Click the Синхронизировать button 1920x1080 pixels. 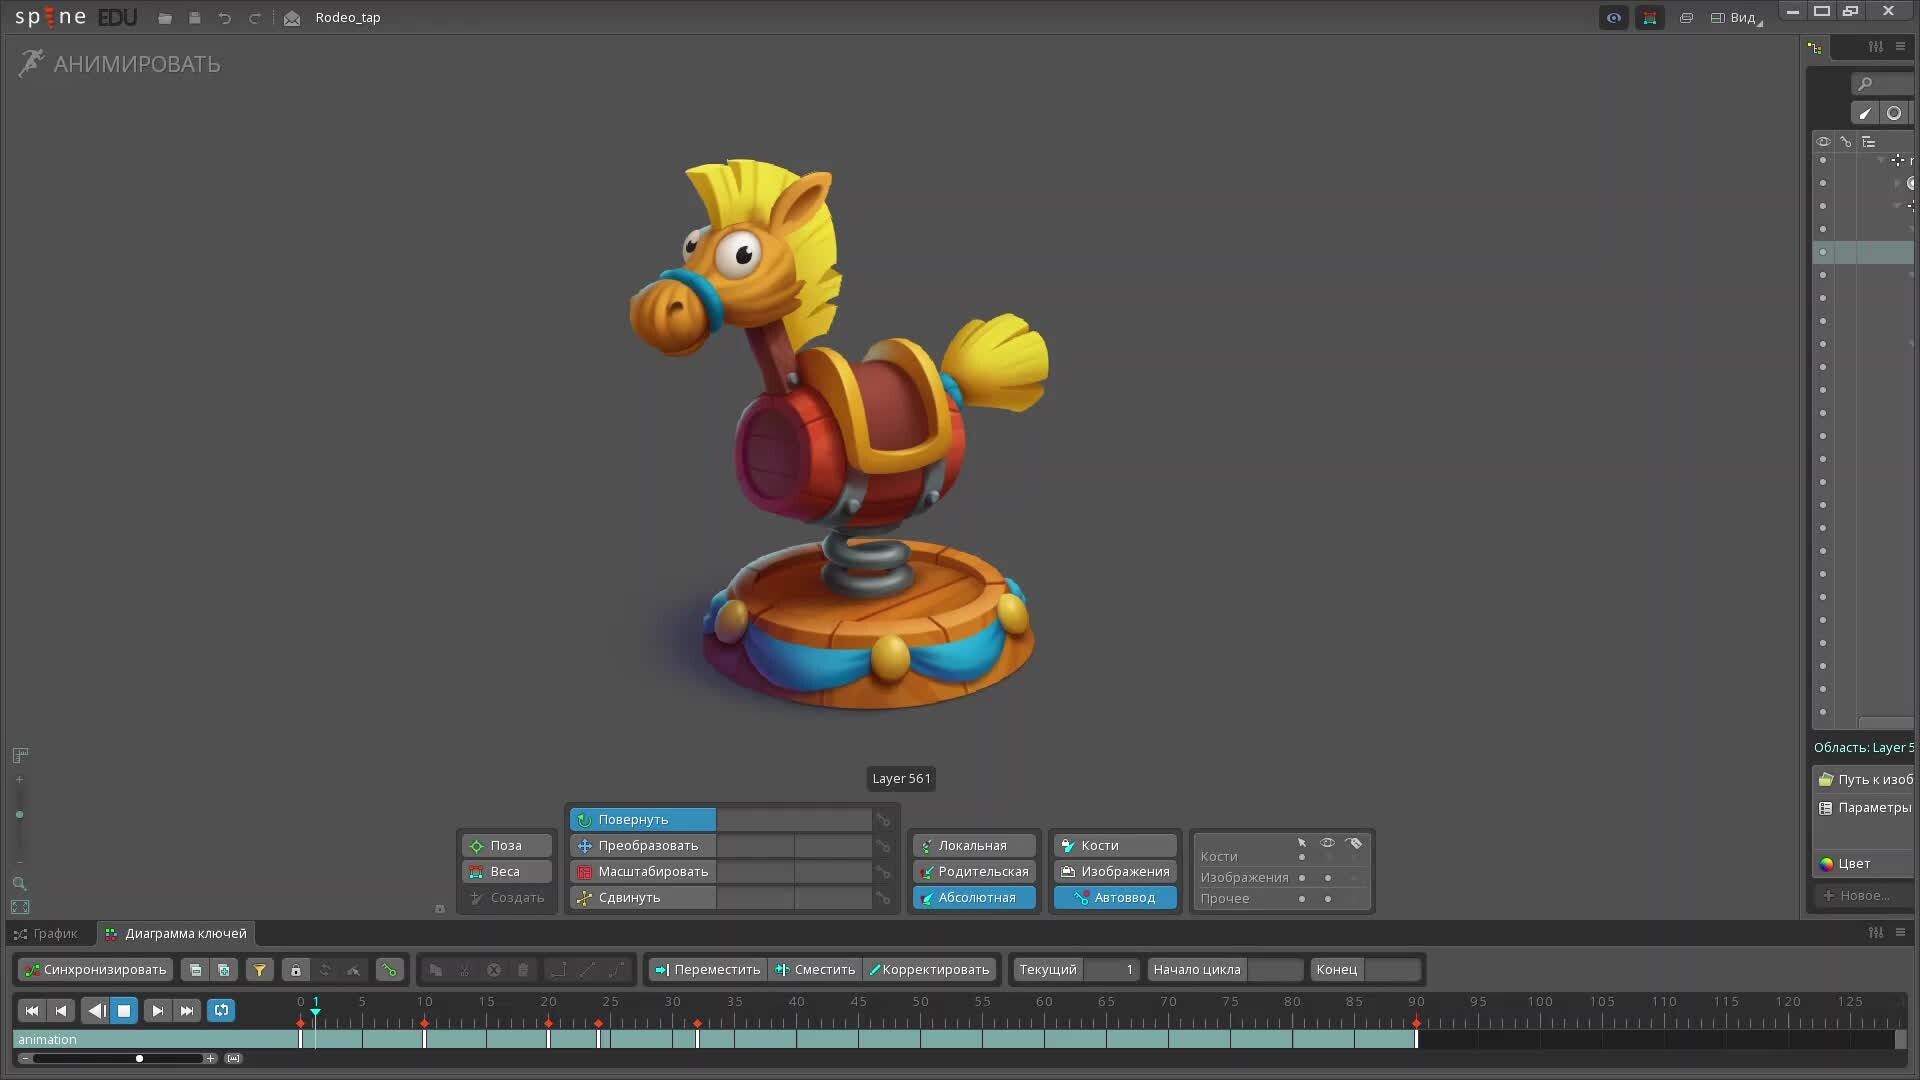tap(95, 970)
